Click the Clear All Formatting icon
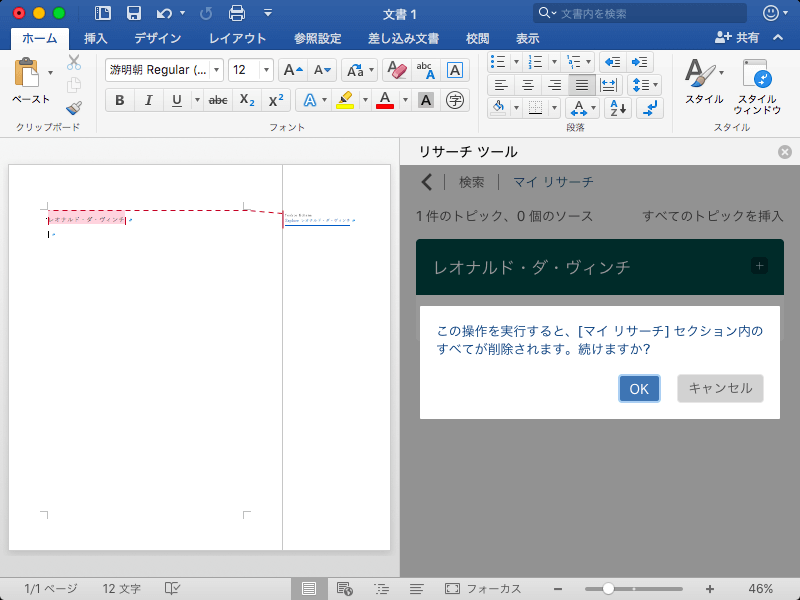 398,71
